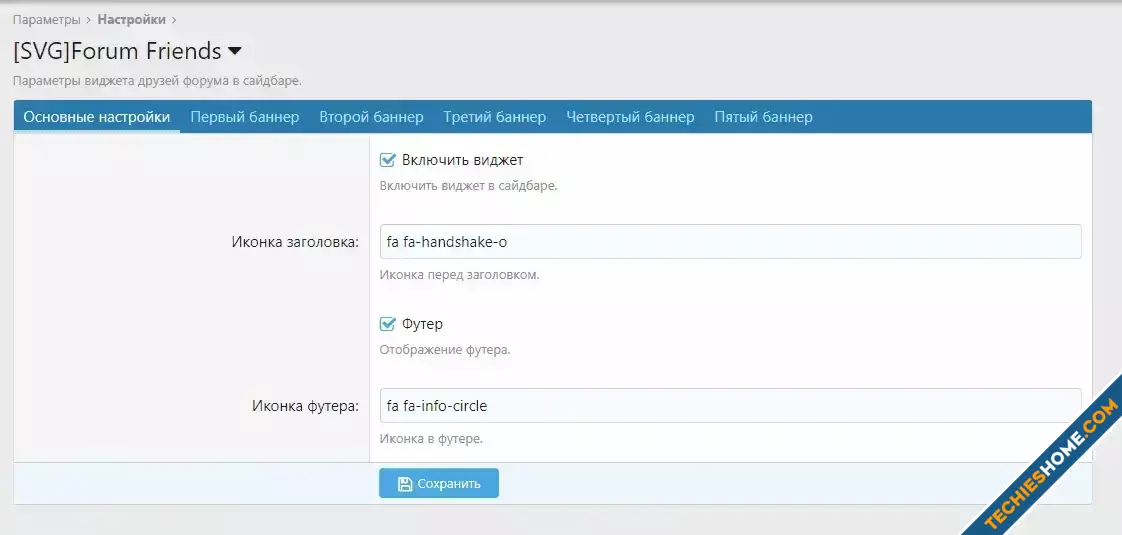This screenshot has height=535, width=1122.
Task: Open the "Второй баннер" tab
Action: coord(371,117)
